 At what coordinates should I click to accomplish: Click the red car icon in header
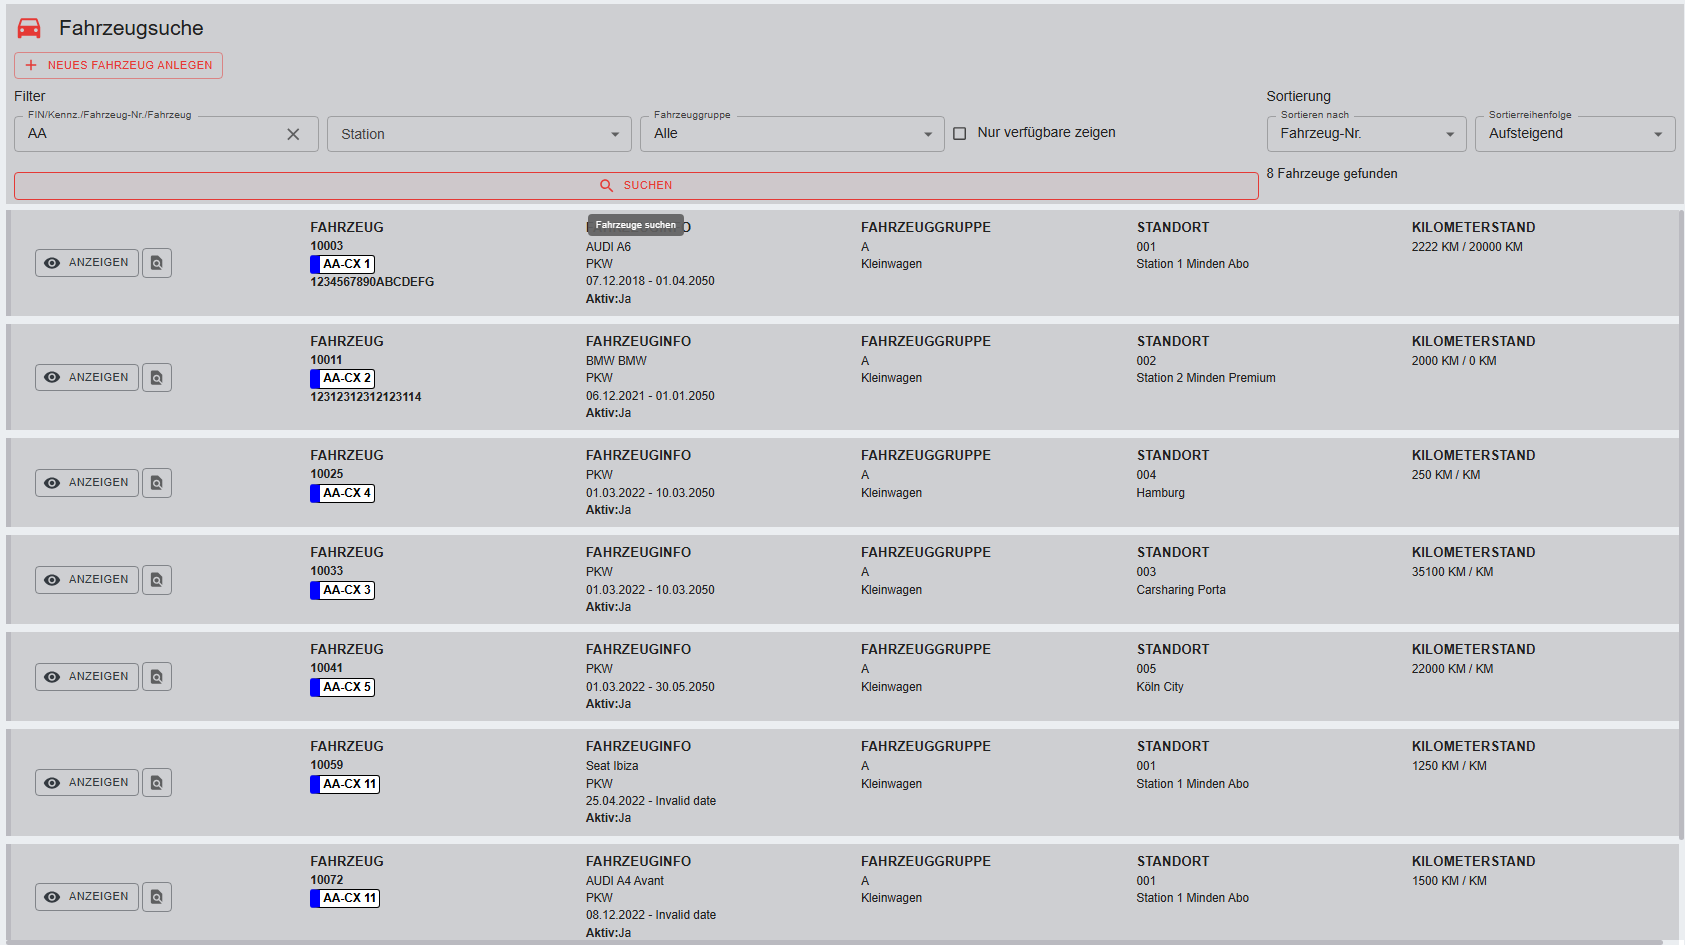click(30, 28)
